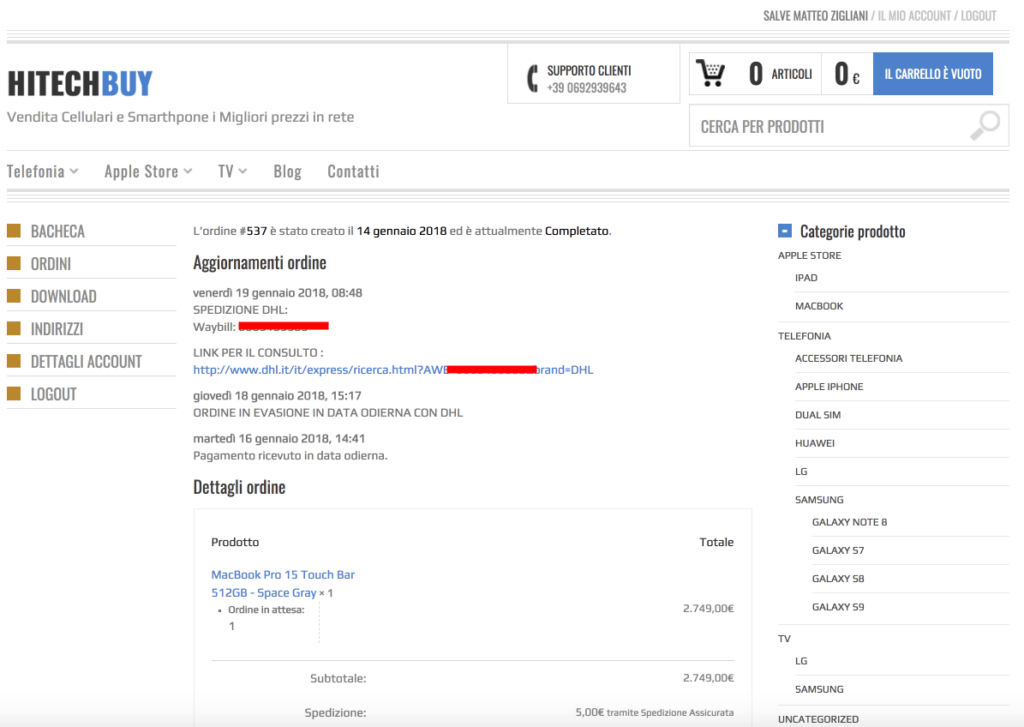Click the Aggiornamenti ordine heading
The height and width of the screenshot is (727, 1024).
pyautogui.click(x=259, y=263)
